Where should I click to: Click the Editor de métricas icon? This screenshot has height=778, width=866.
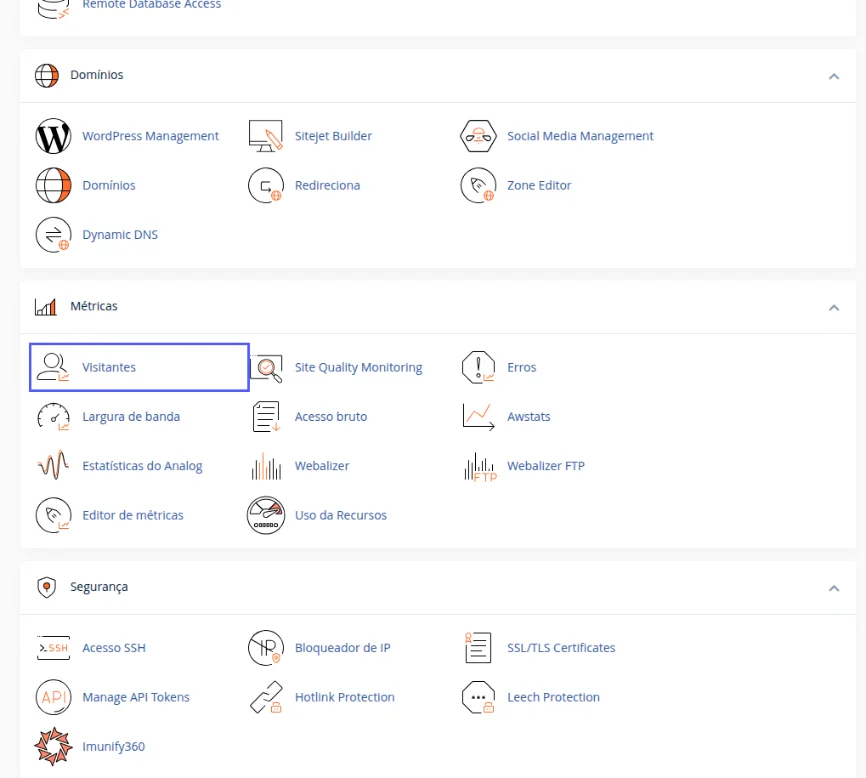click(x=53, y=515)
